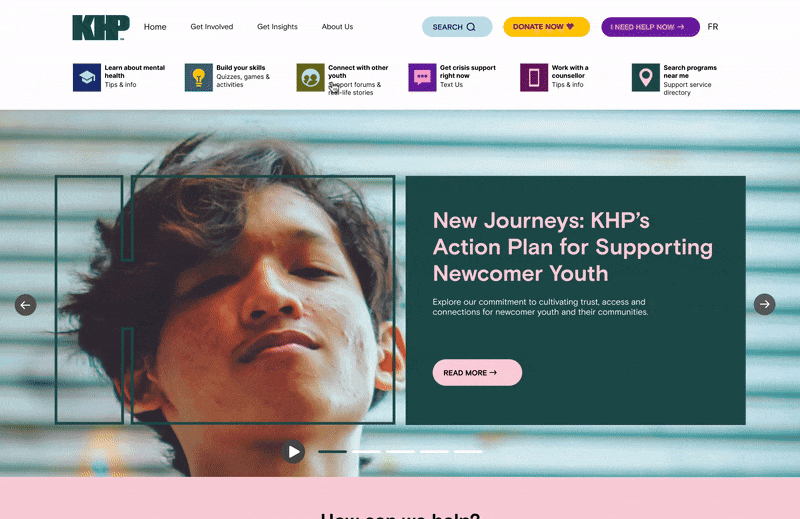Click the chat bubble crisis support icon
800x519 pixels.
(422, 78)
